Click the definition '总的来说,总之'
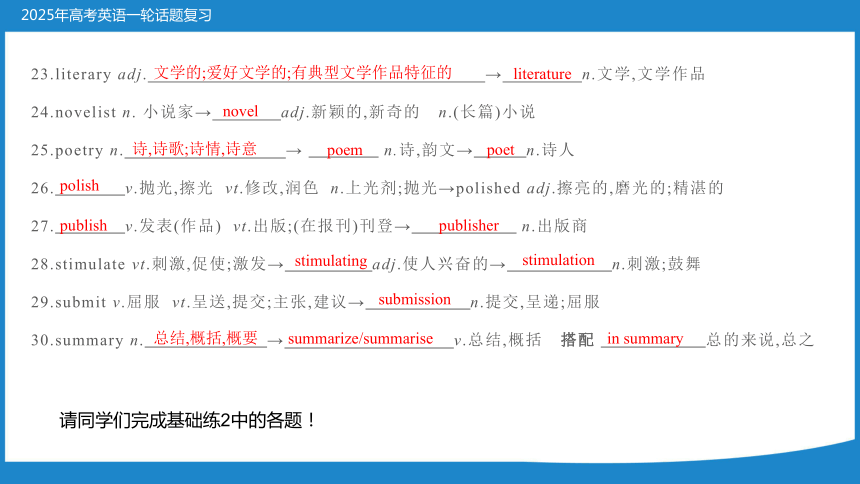 tap(760, 340)
